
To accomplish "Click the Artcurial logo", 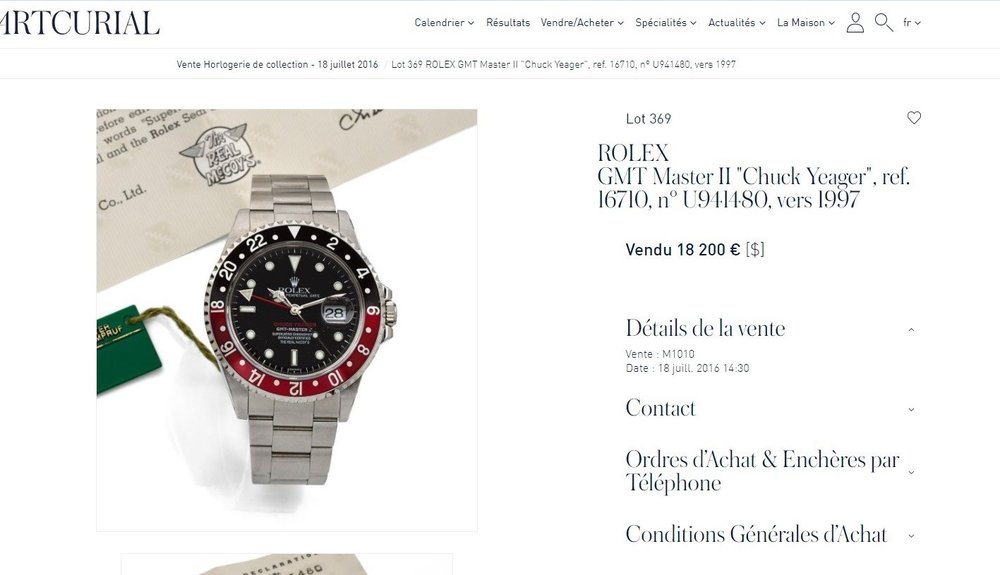I will (79, 23).
